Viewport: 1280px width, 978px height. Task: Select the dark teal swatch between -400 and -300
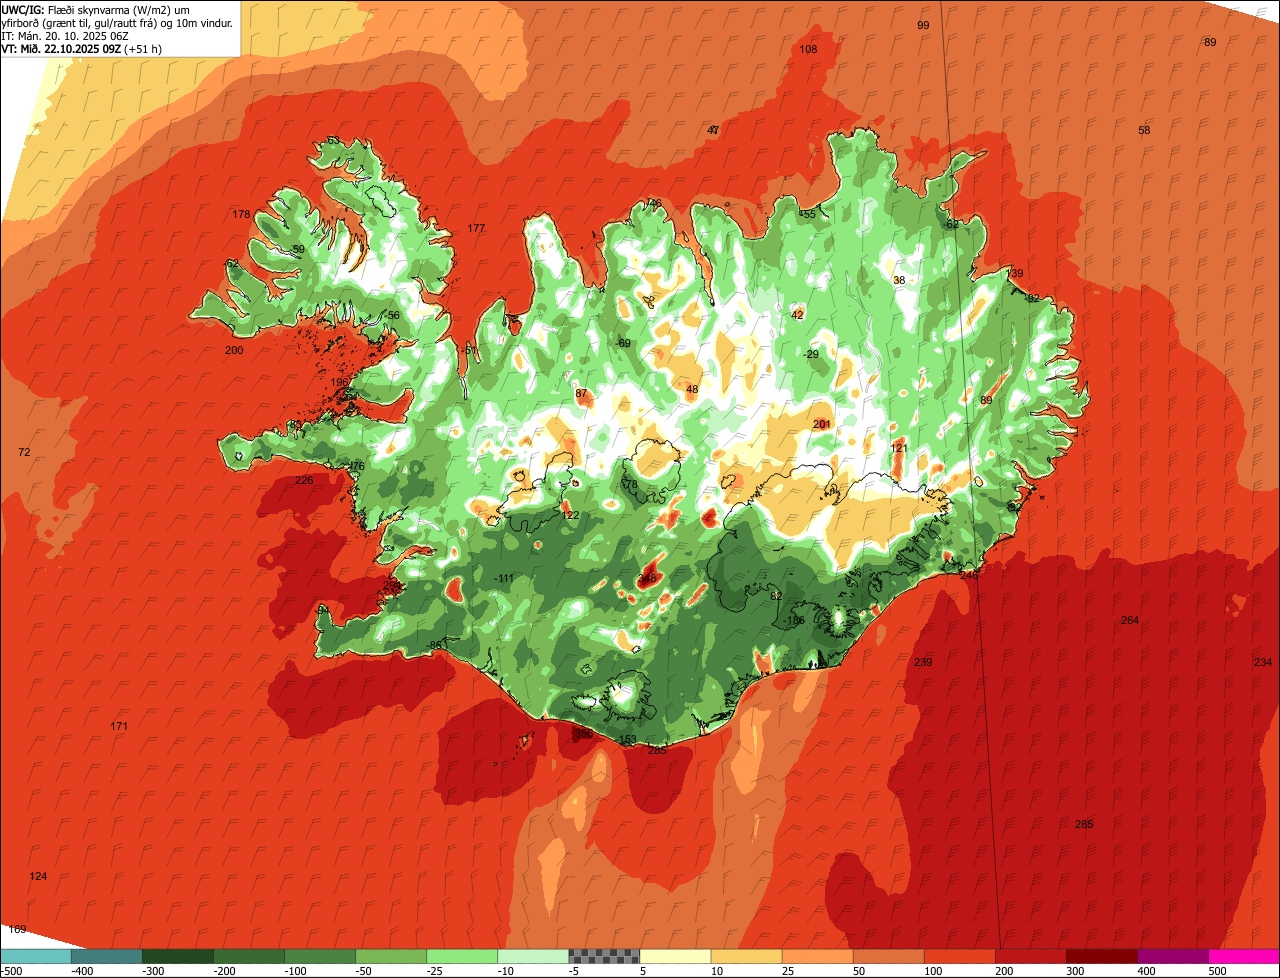[x=106, y=956]
